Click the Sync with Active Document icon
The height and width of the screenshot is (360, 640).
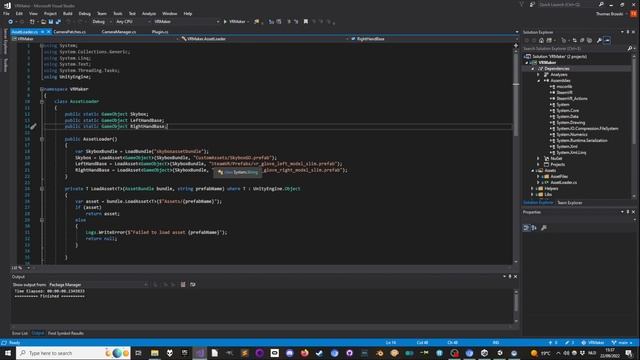click(x=575, y=40)
